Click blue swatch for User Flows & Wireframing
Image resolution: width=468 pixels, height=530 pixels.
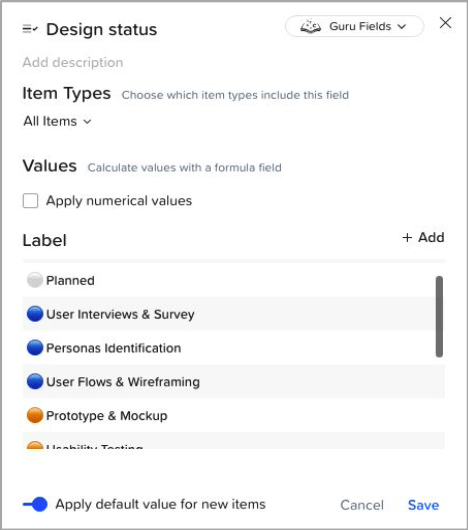point(35,381)
